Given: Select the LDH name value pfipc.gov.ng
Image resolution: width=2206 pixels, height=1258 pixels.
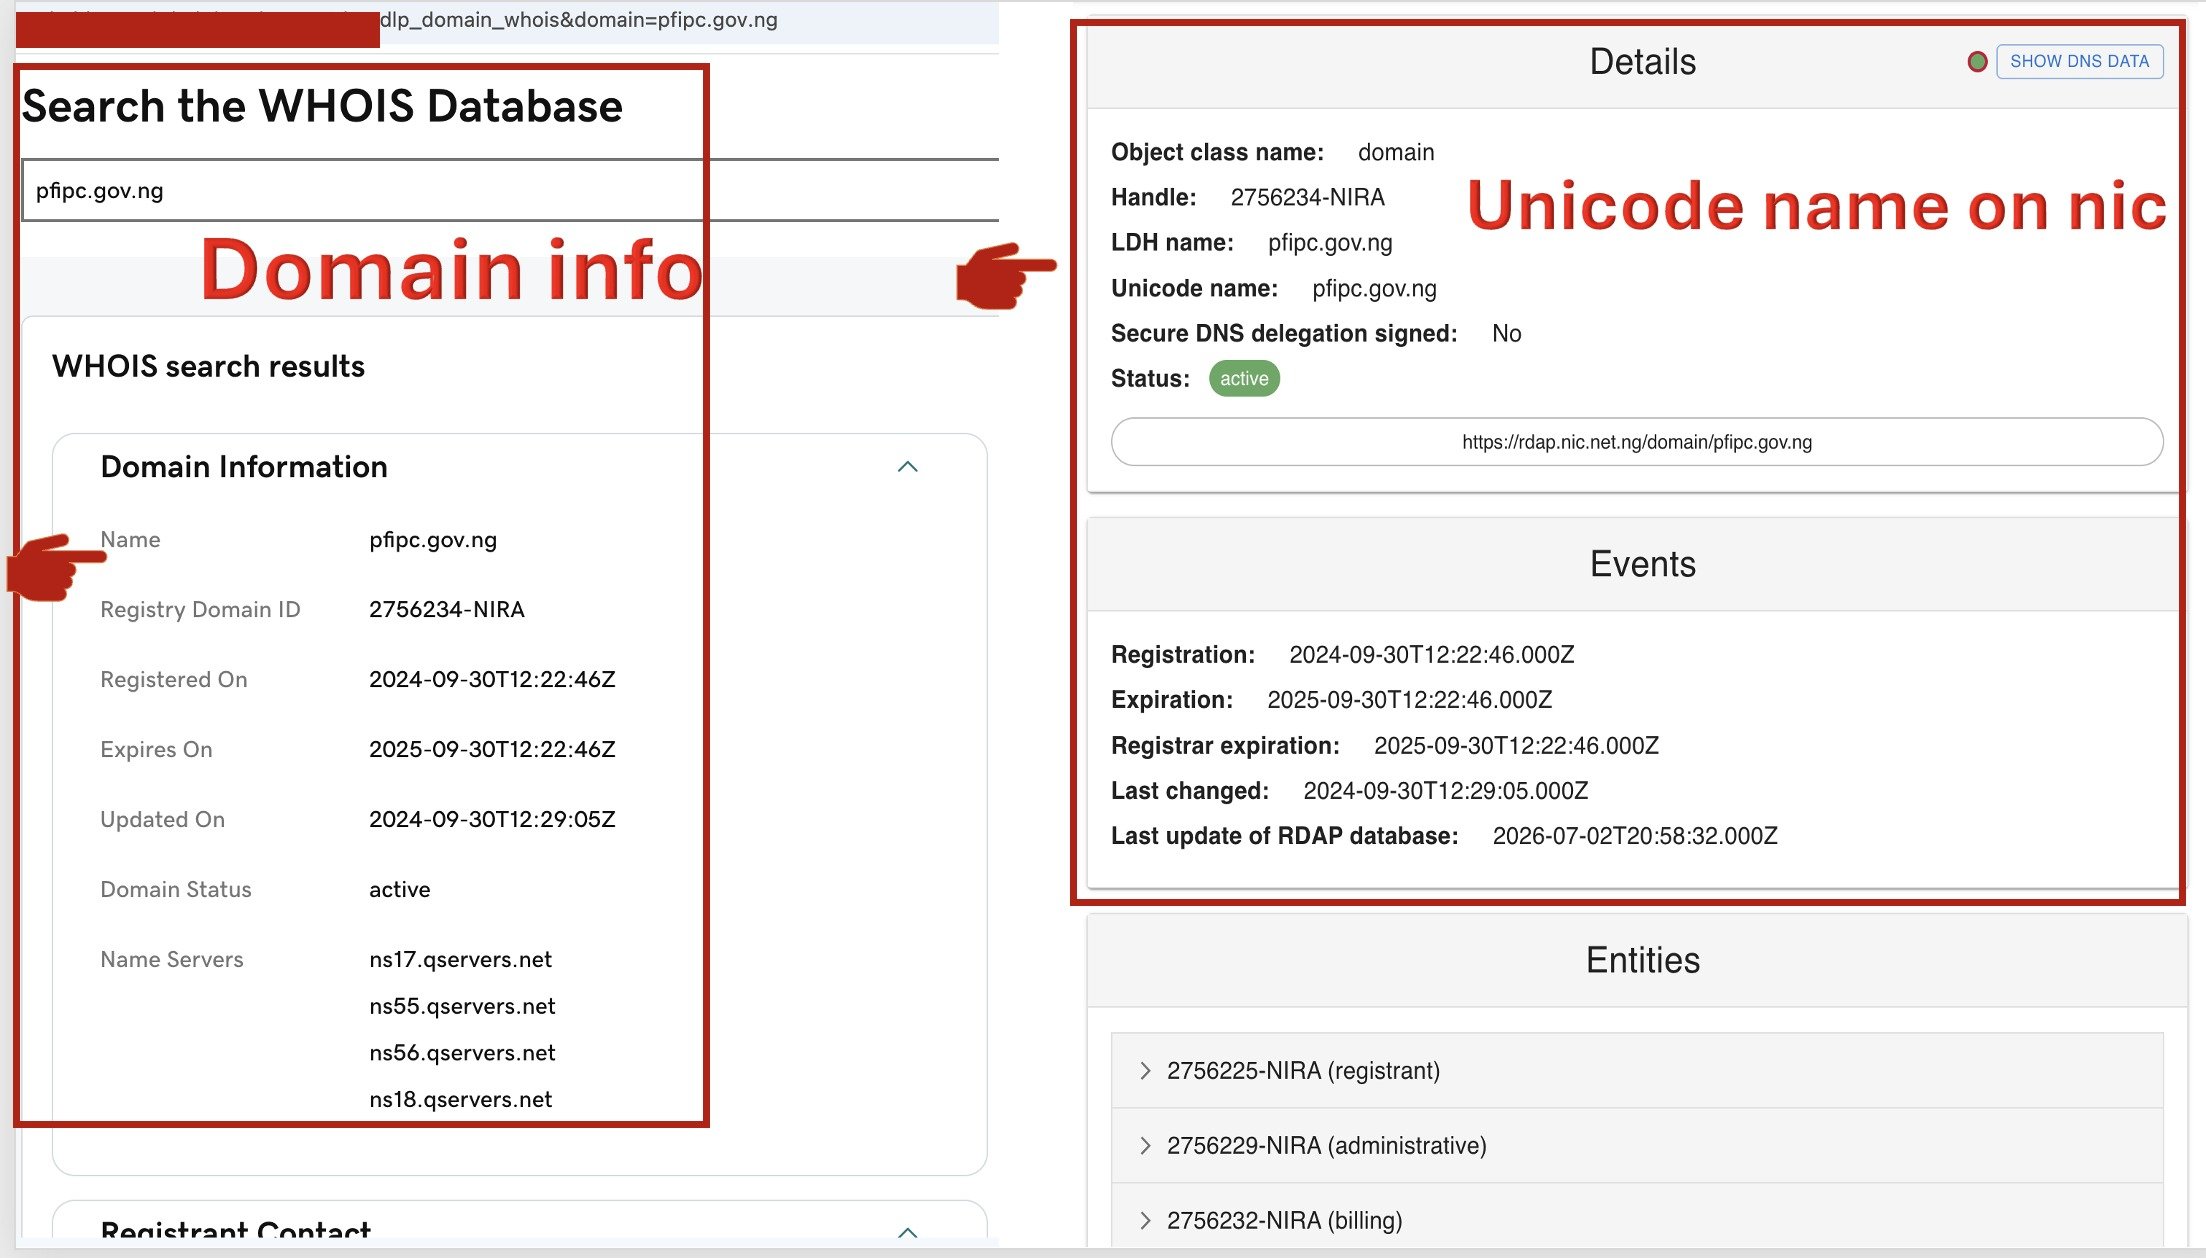Looking at the screenshot, I should click(1330, 243).
